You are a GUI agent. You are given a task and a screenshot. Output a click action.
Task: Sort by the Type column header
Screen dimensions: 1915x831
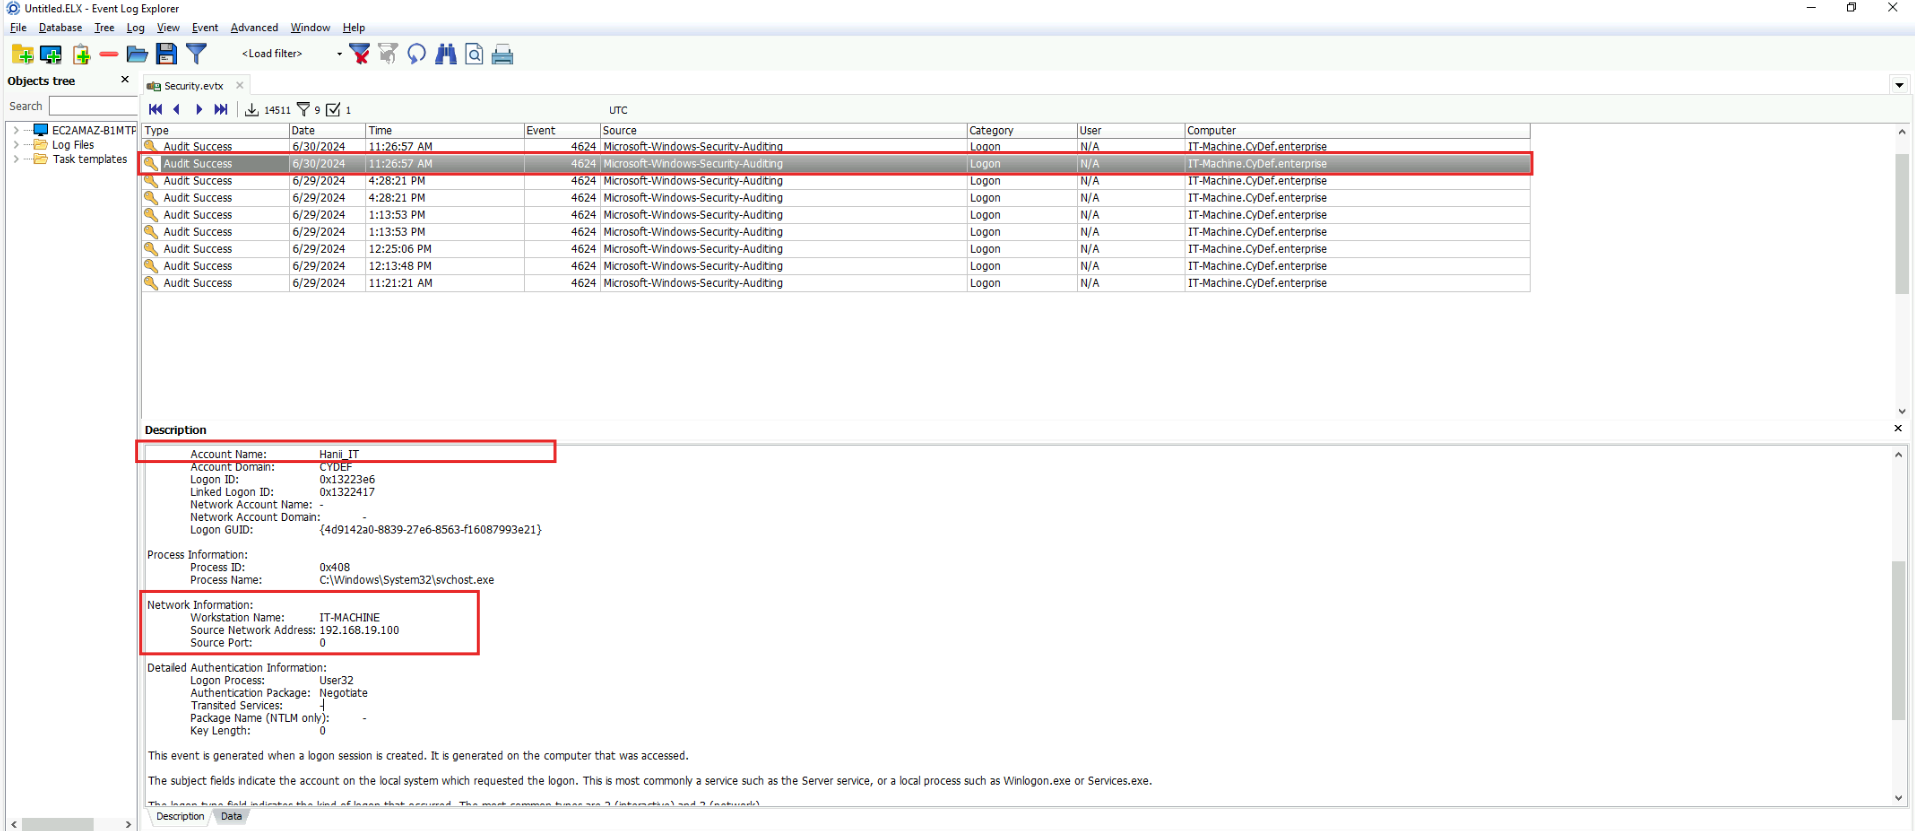click(215, 131)
